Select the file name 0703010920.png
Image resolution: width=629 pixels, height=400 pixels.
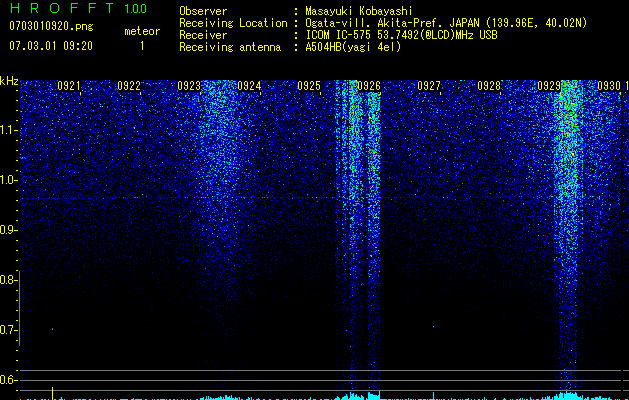pos(51,27)
